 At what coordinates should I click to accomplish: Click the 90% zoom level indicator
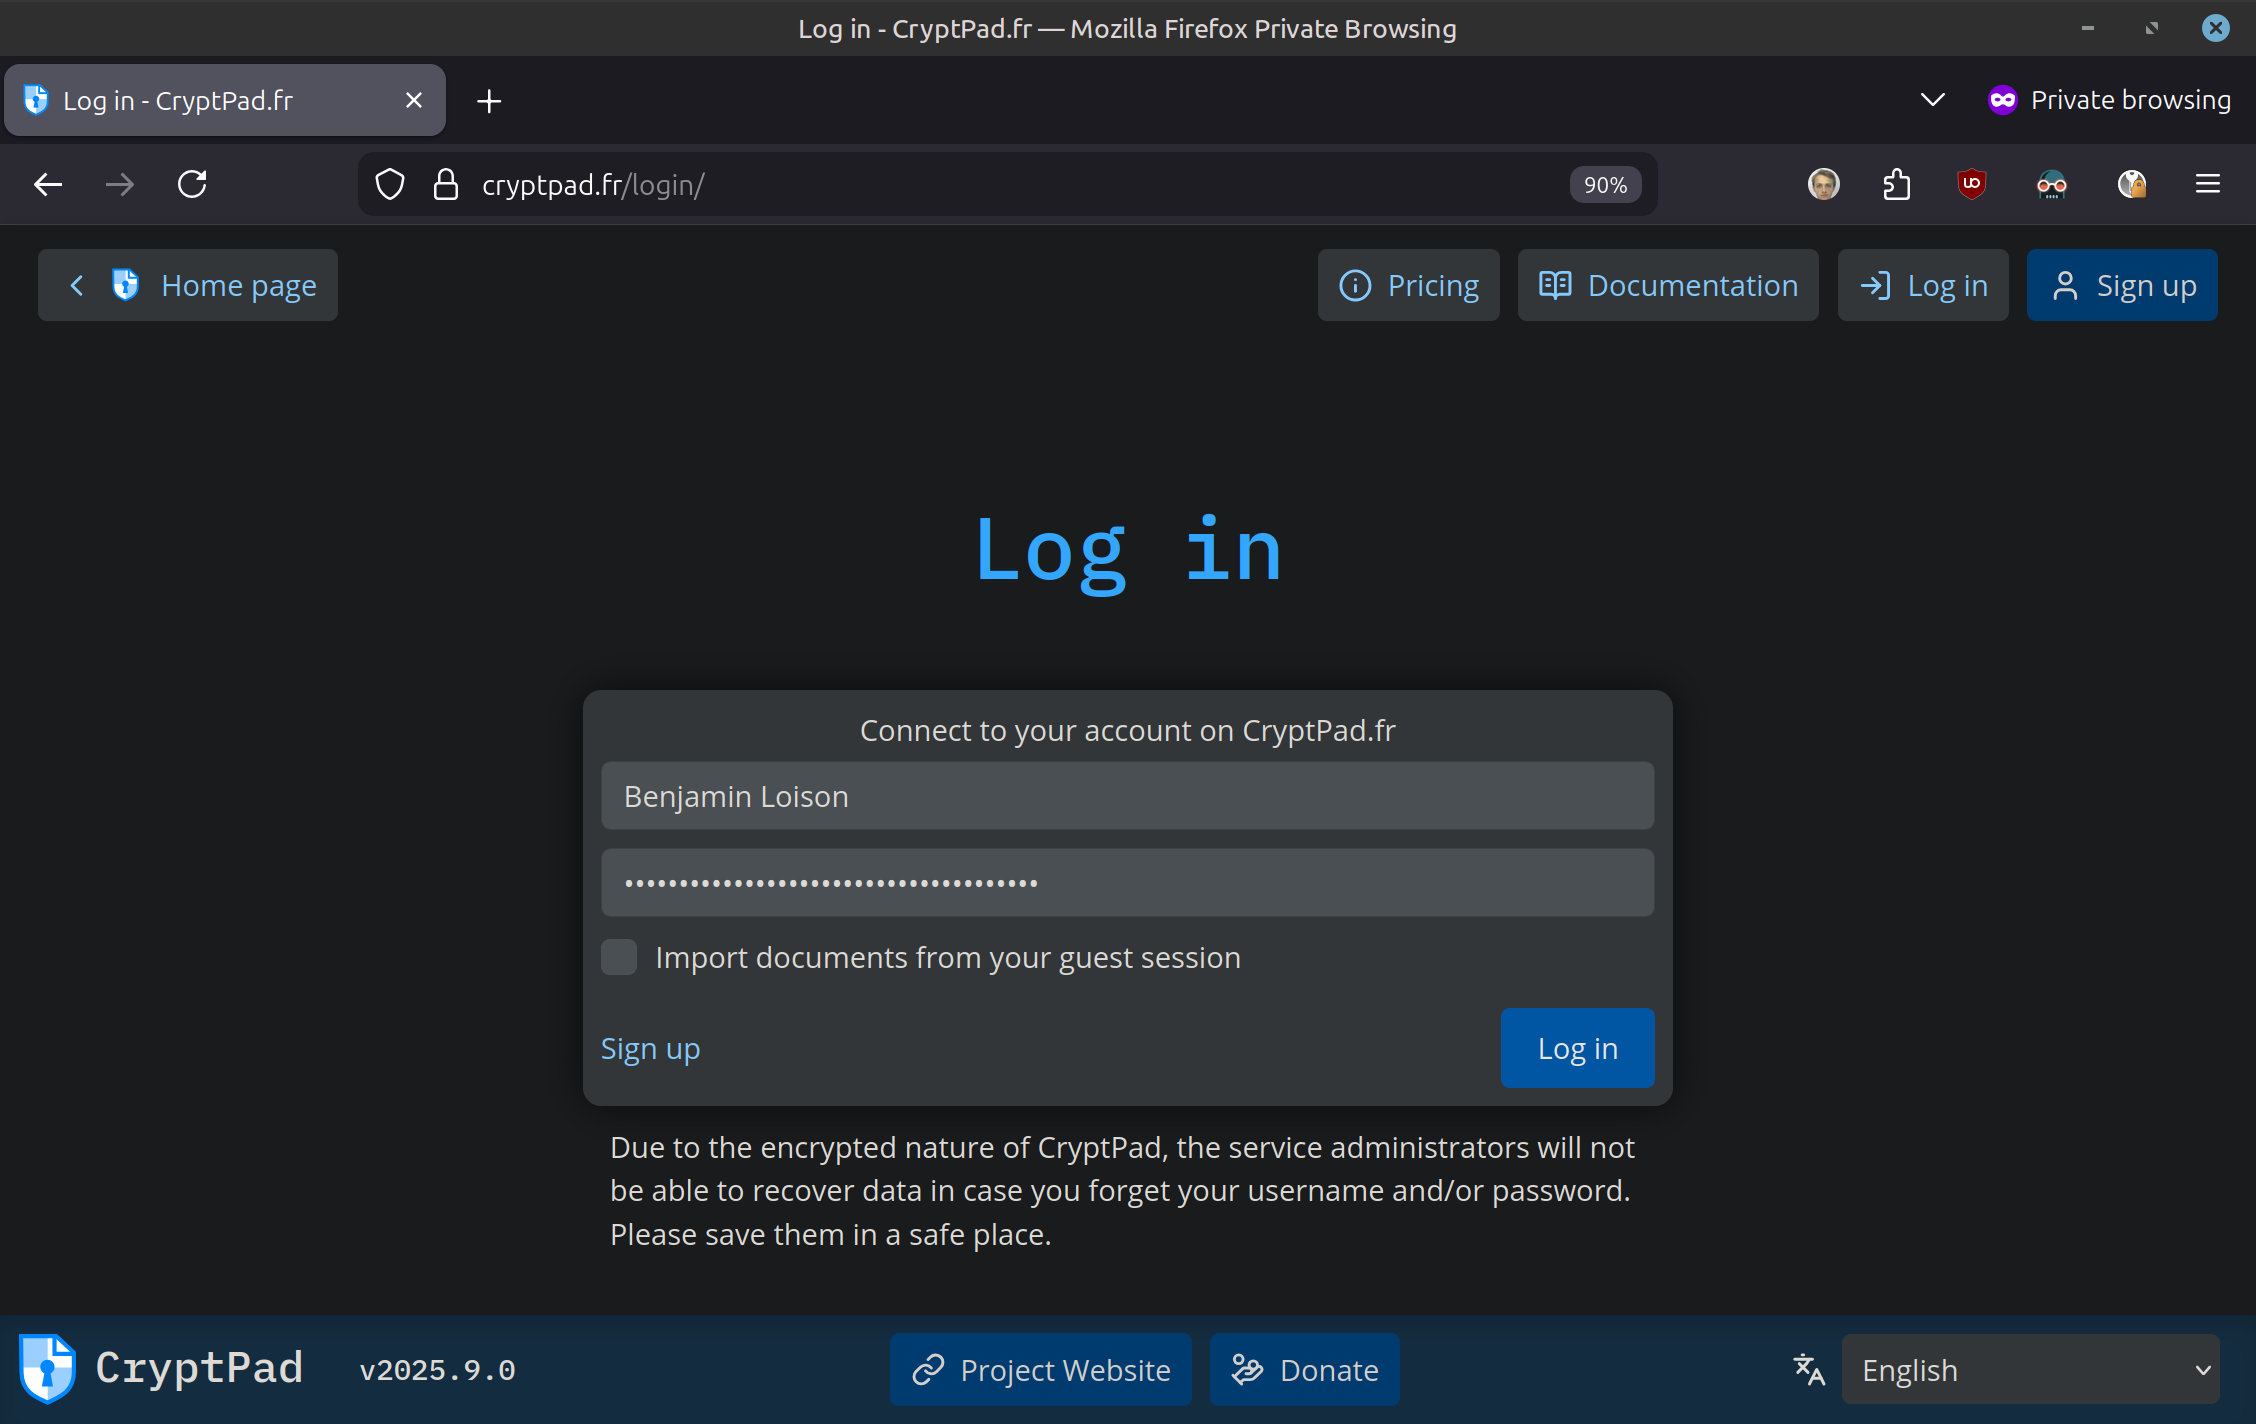[x=1605, y=185]
